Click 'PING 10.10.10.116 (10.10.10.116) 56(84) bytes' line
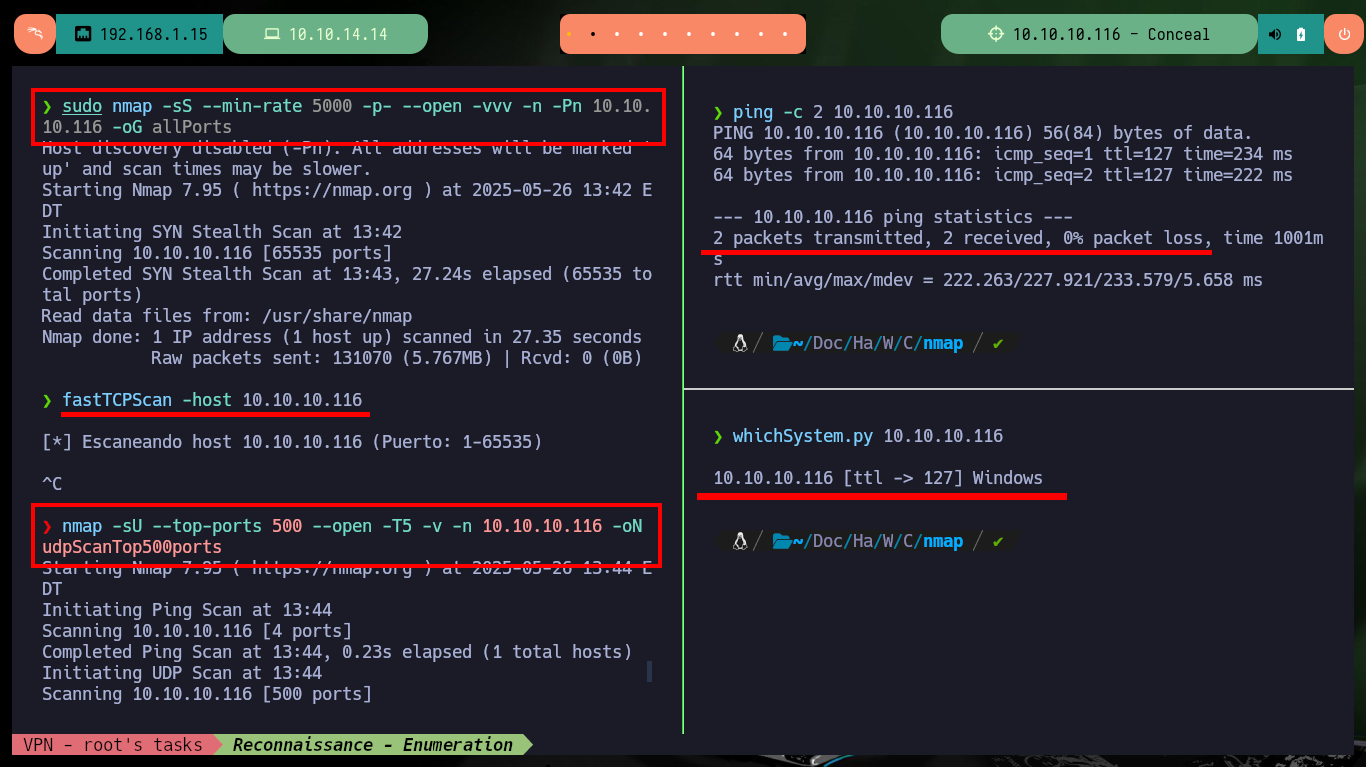 coord(983,133)
